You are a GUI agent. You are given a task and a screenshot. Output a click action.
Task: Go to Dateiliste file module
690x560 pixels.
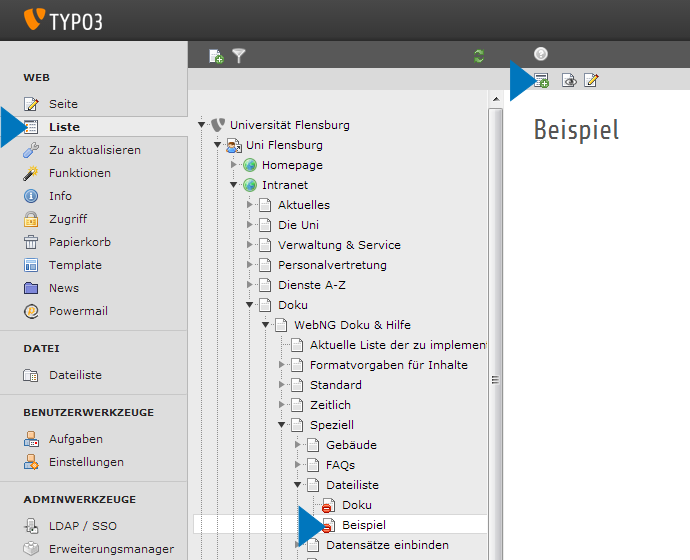click(75, 375)
